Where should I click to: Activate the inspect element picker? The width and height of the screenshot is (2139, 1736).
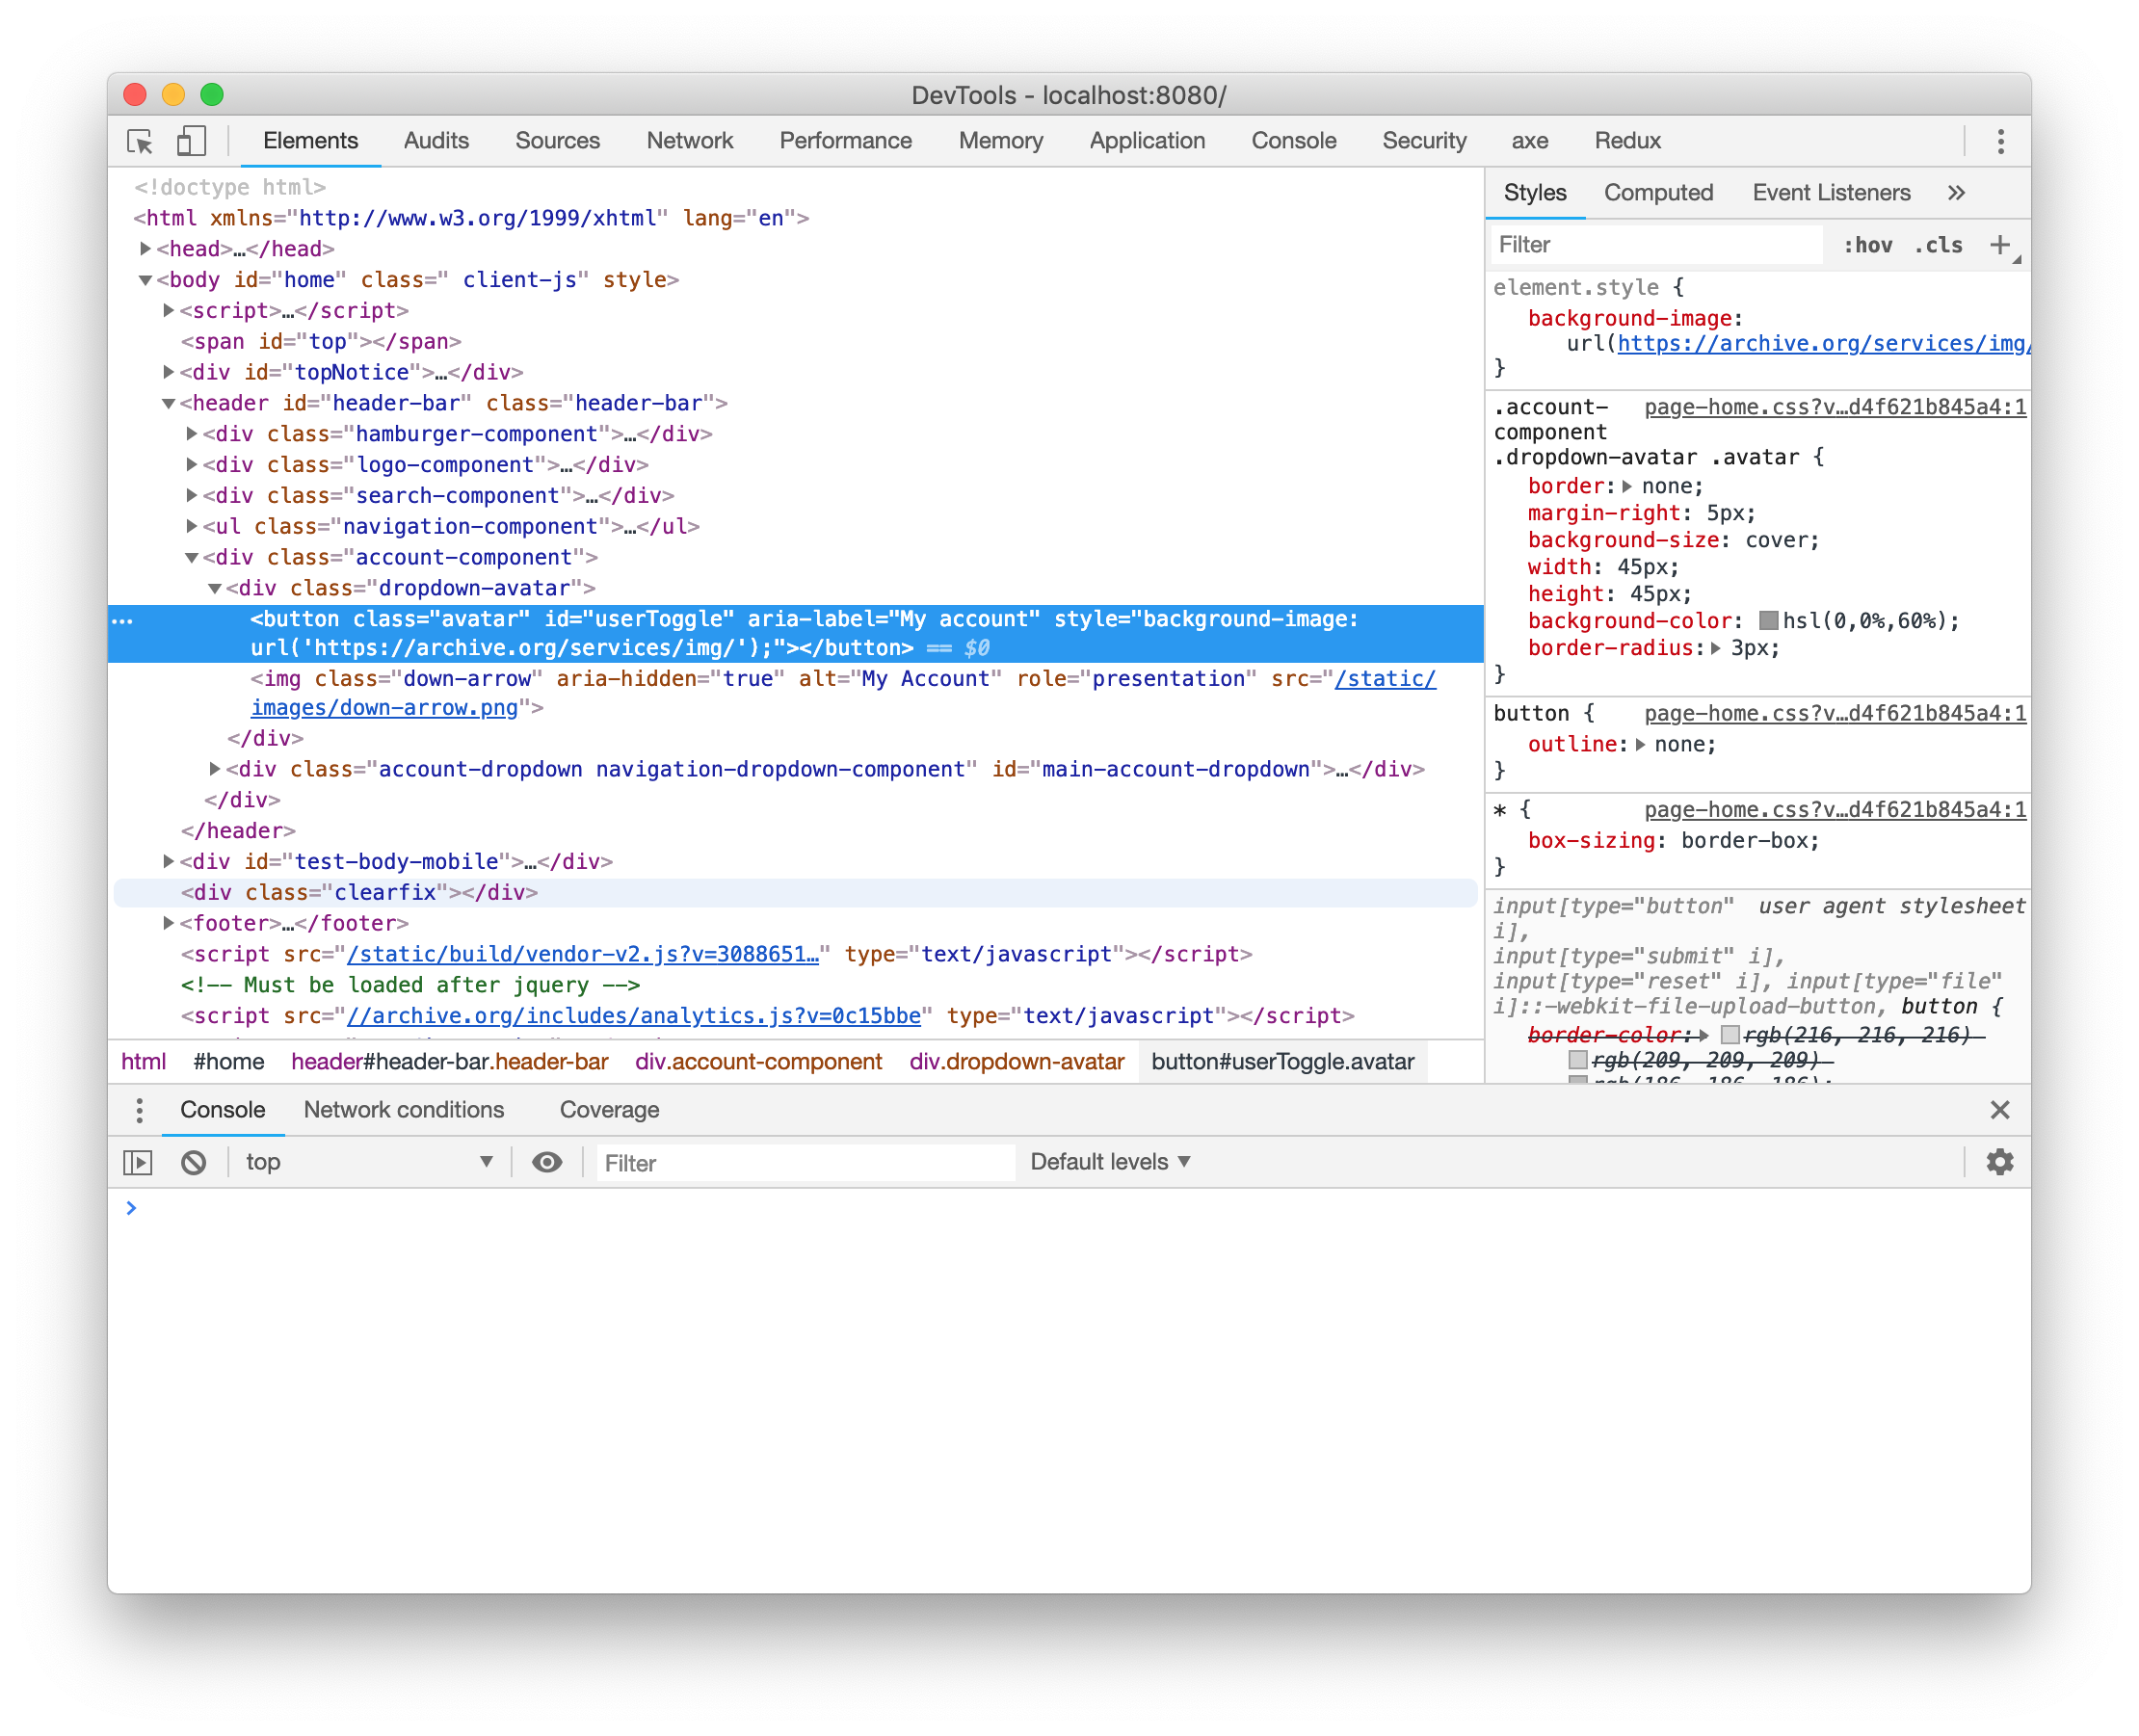140,143
